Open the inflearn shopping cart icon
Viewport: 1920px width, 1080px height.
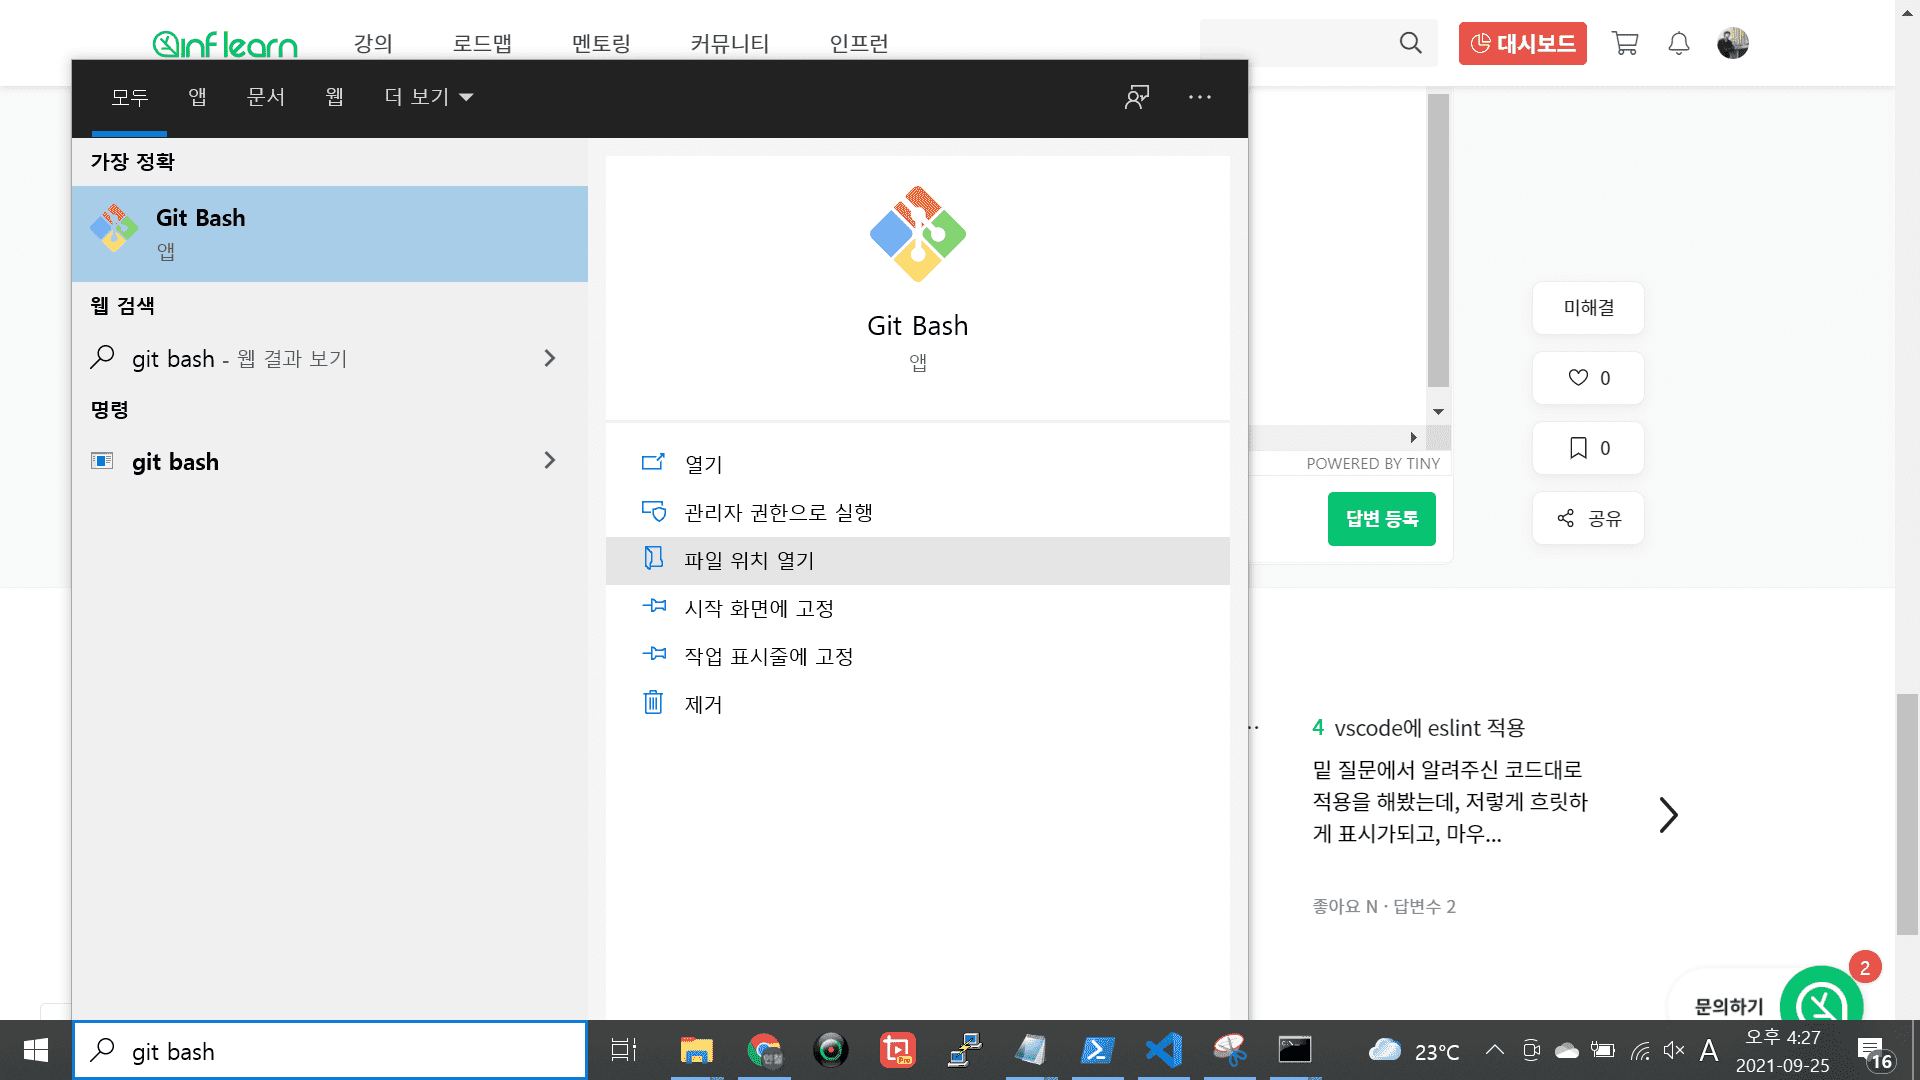pos(1625,43)
